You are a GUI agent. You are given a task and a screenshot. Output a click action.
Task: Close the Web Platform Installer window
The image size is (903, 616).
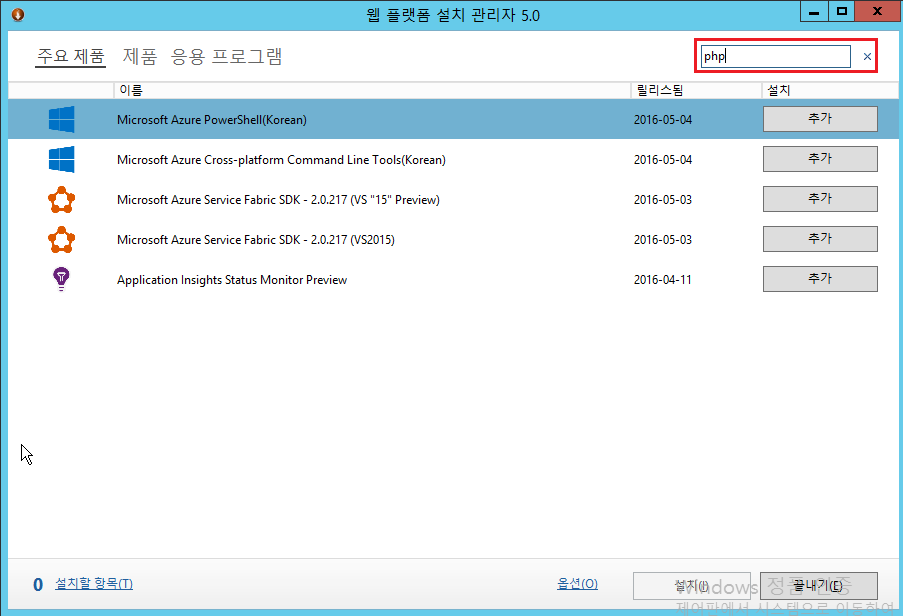click(x=878, y=12)
